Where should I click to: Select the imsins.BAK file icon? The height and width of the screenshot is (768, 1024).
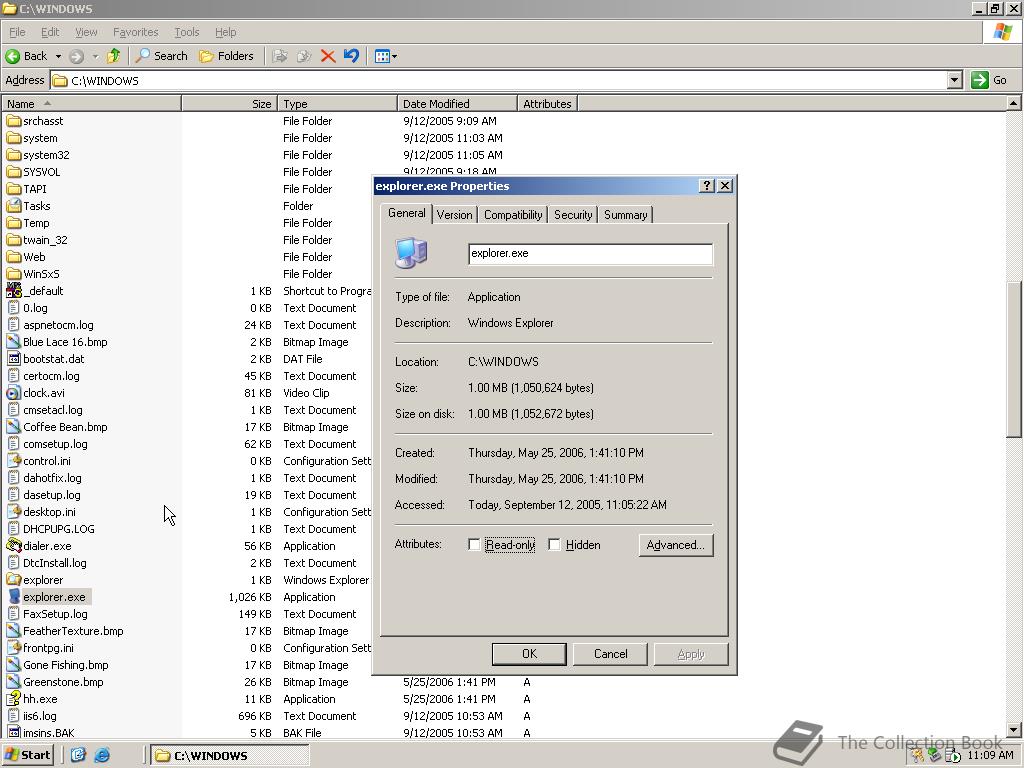pyautogui.click(x=14, y=732)
